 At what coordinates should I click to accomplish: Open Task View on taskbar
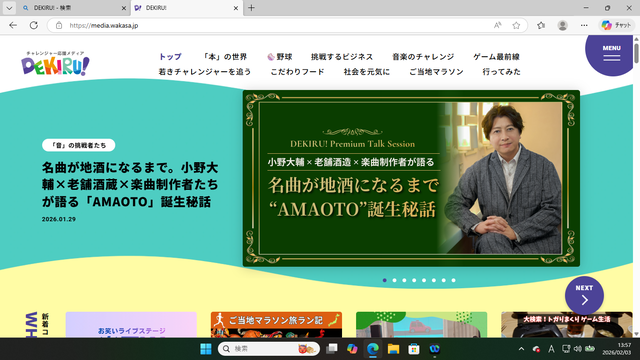(x=332, y=349)
